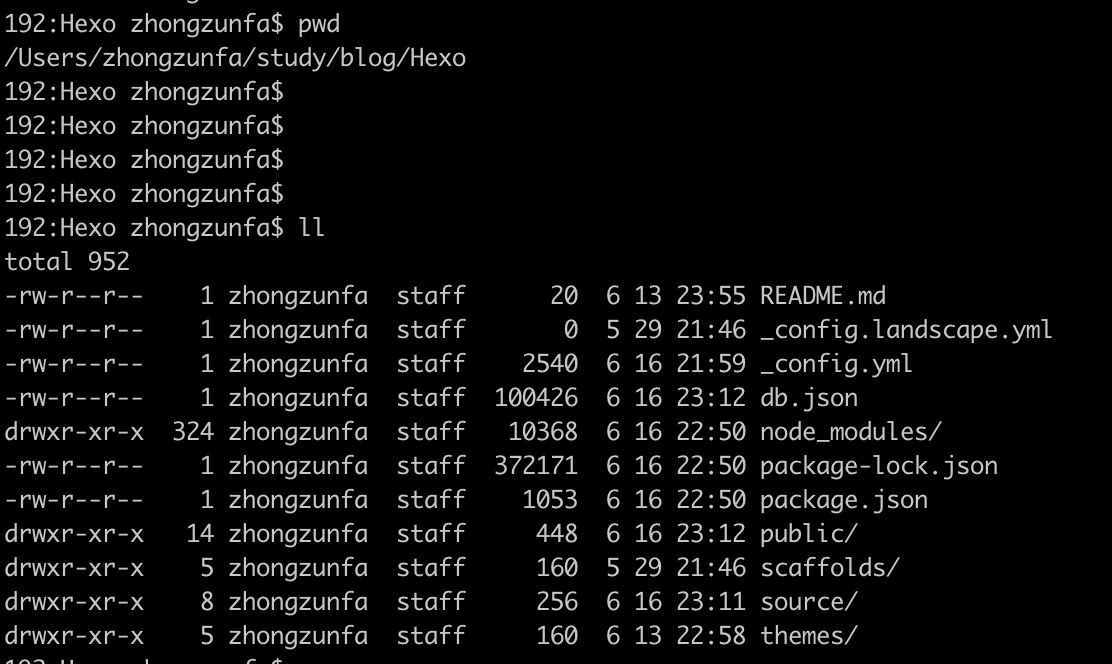Click the README.md filename in listing

822,296
